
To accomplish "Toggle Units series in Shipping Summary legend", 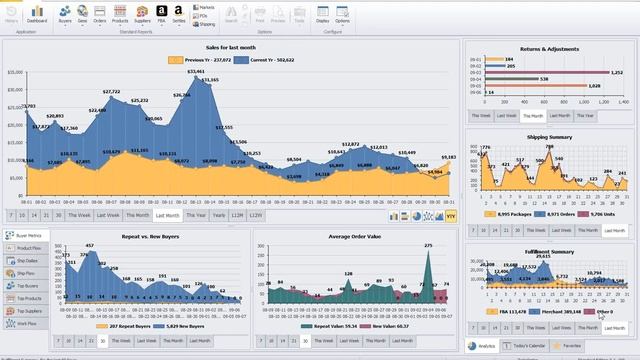I will click(x=596, y=214).
